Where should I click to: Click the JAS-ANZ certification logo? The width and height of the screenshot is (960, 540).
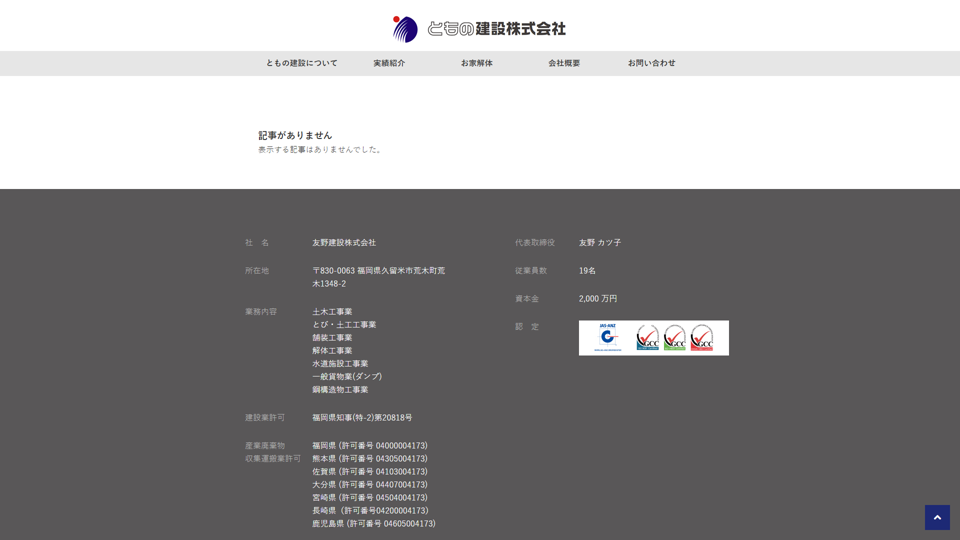point(608,338)
